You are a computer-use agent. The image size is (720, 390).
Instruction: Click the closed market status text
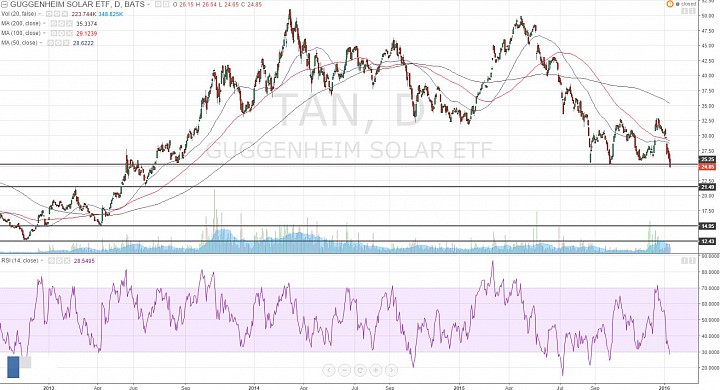tap(688, 4)
